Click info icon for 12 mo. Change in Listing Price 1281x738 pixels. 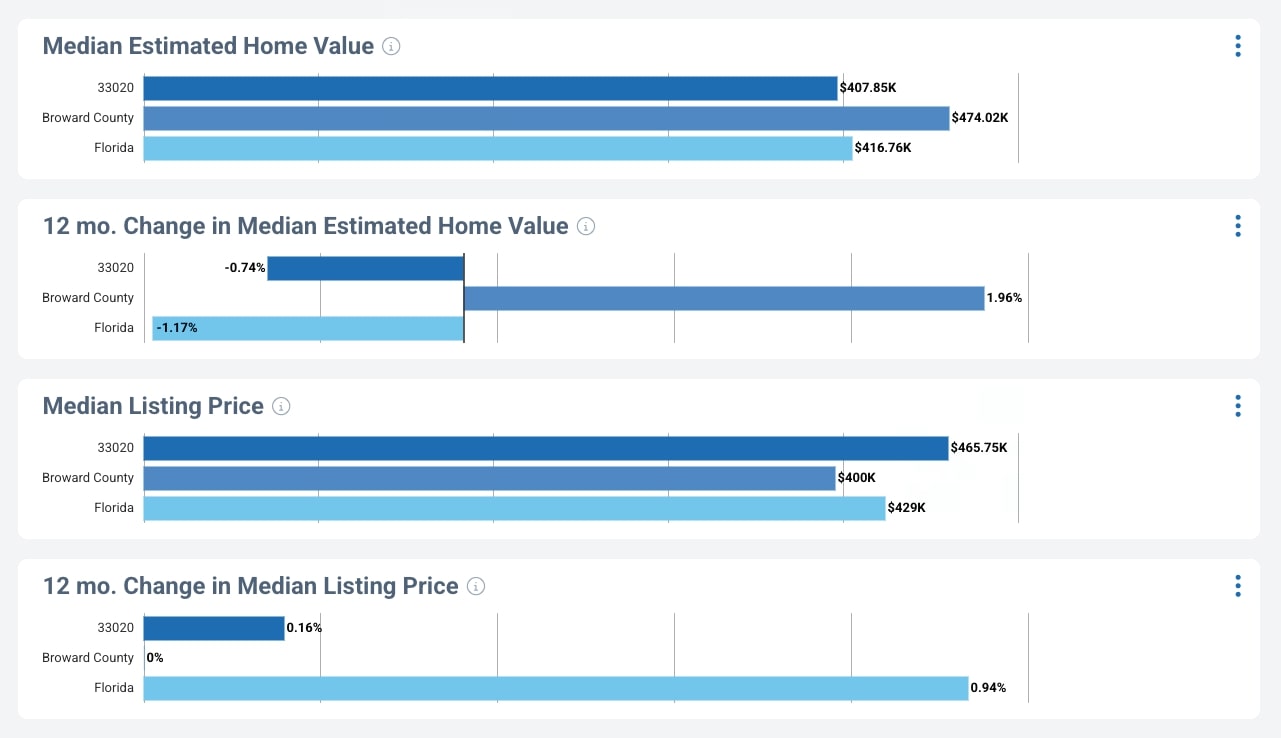pos(476,586)
